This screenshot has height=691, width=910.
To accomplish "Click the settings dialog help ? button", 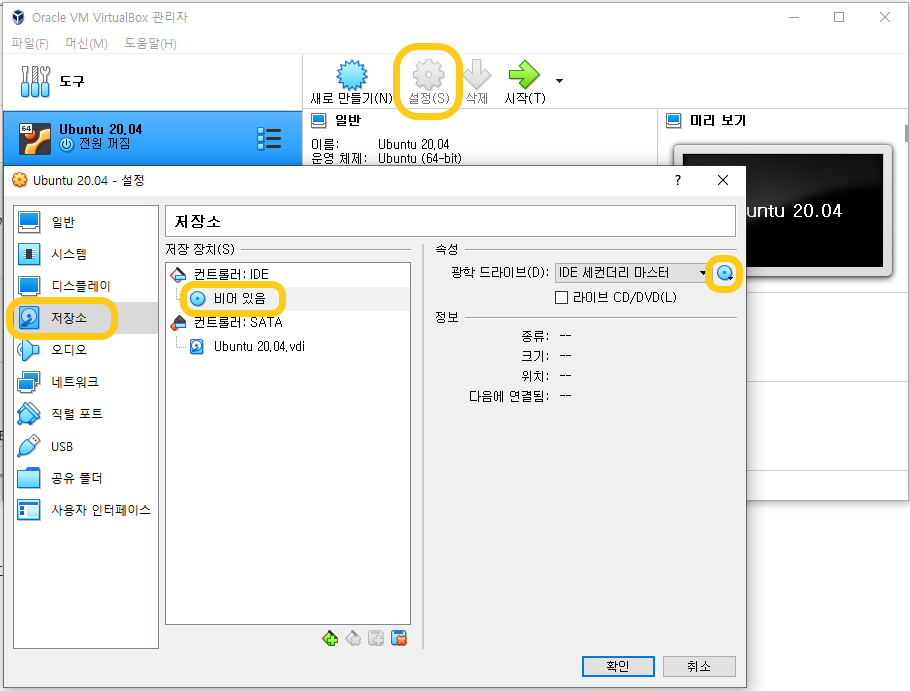I will tap(678, 180).
